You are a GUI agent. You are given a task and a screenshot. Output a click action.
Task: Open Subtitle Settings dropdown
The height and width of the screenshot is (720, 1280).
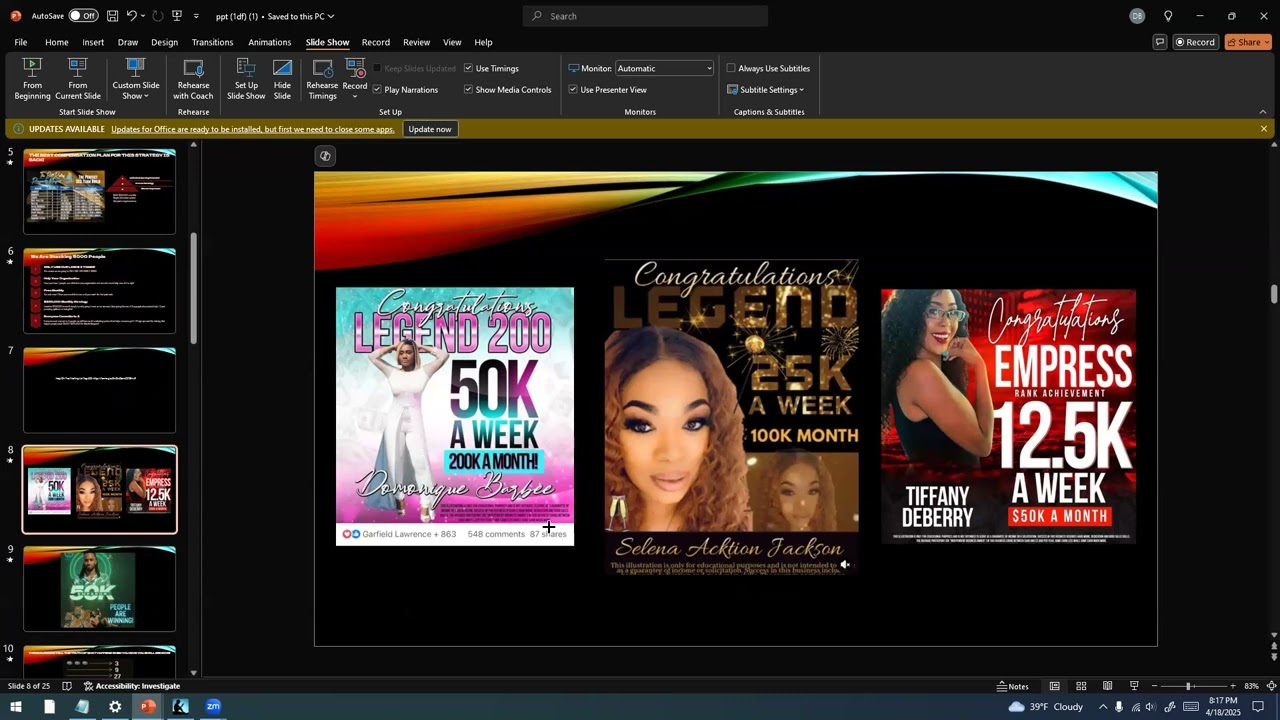(x=766, y=90)
